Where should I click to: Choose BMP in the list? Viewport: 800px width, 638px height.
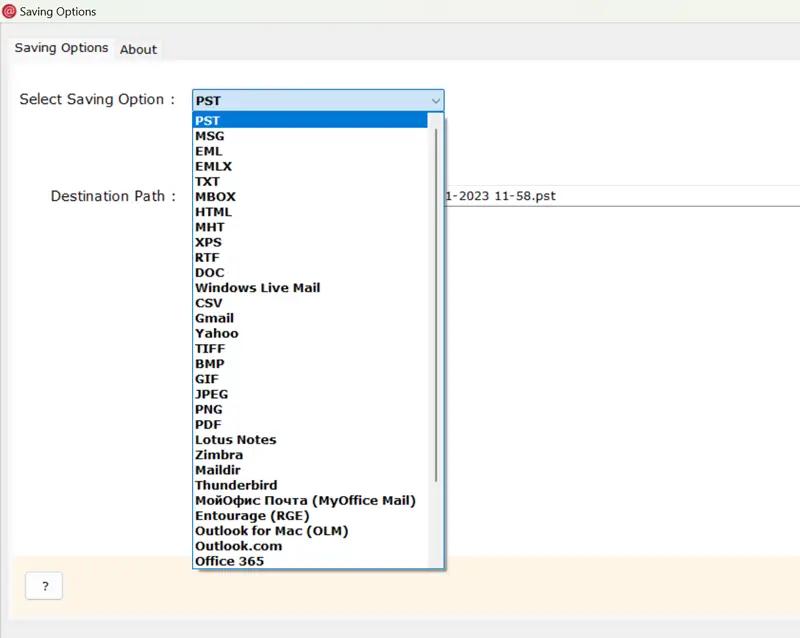pos(310,363)
